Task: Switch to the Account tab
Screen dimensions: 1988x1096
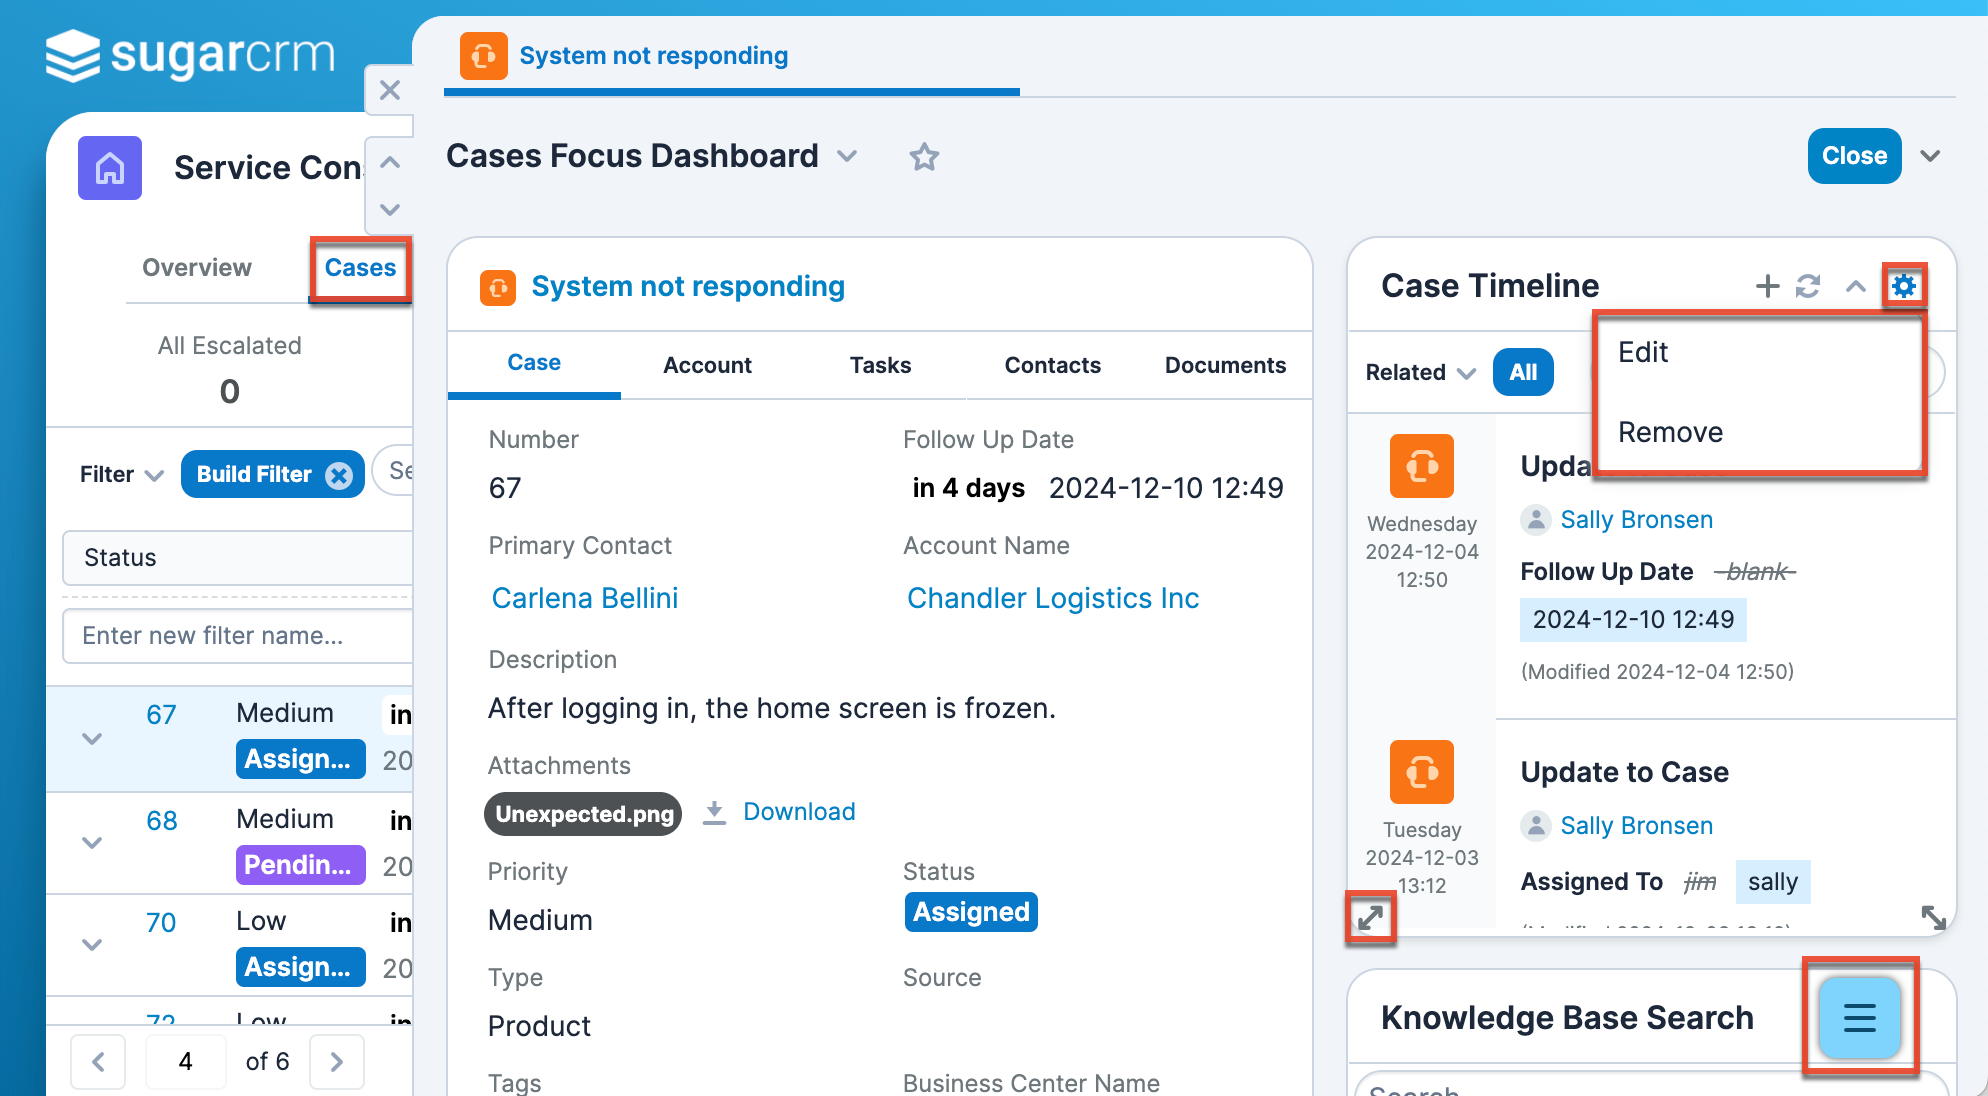Action: 707,365
